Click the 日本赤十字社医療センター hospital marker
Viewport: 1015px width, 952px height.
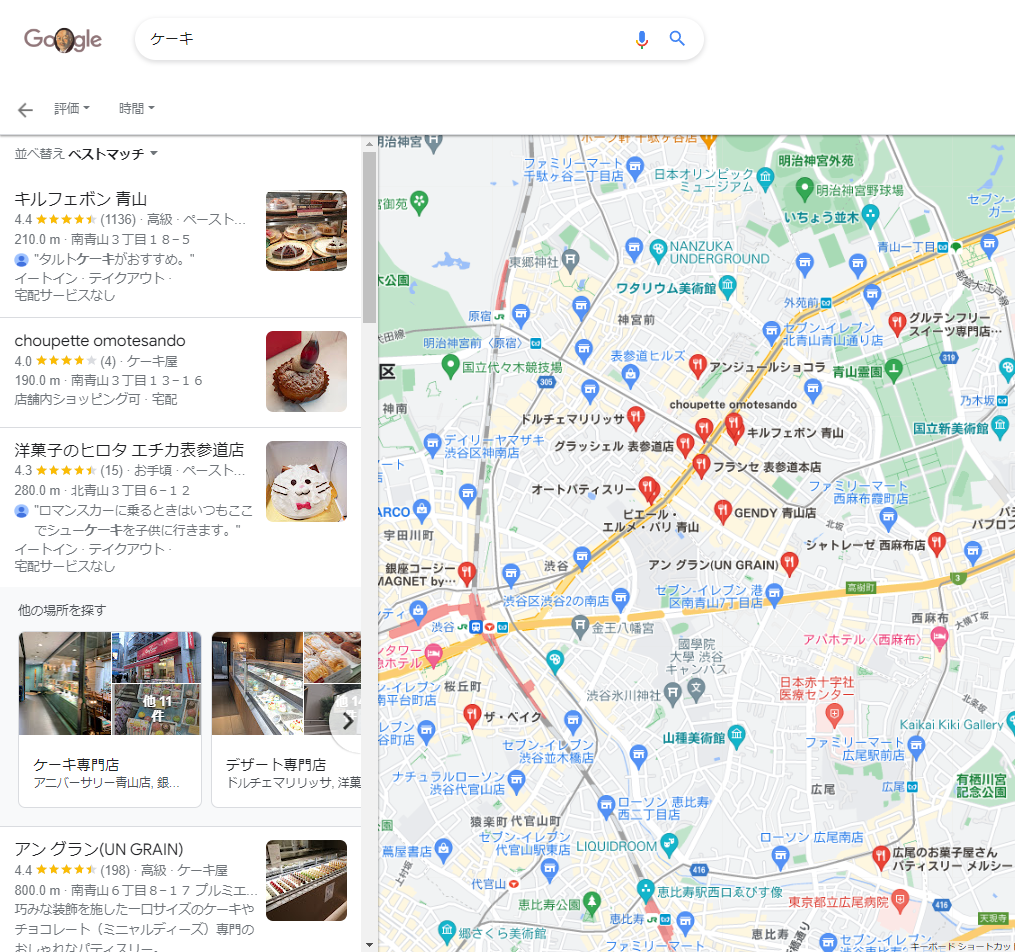click(834, 715)
